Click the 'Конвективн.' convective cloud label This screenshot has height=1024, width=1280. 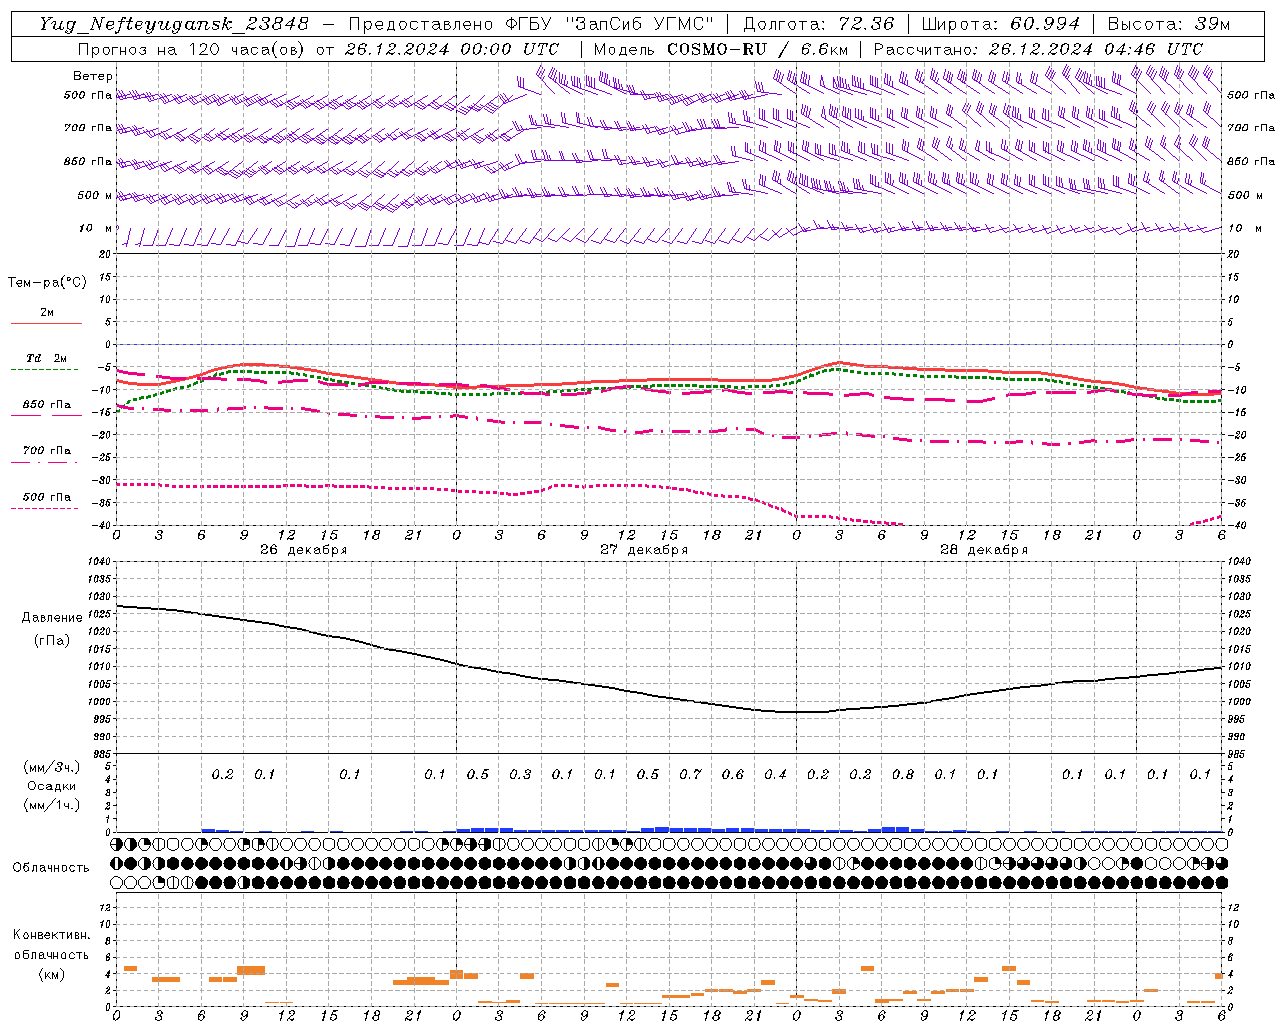pyautogui.click(x=52, y=935)
